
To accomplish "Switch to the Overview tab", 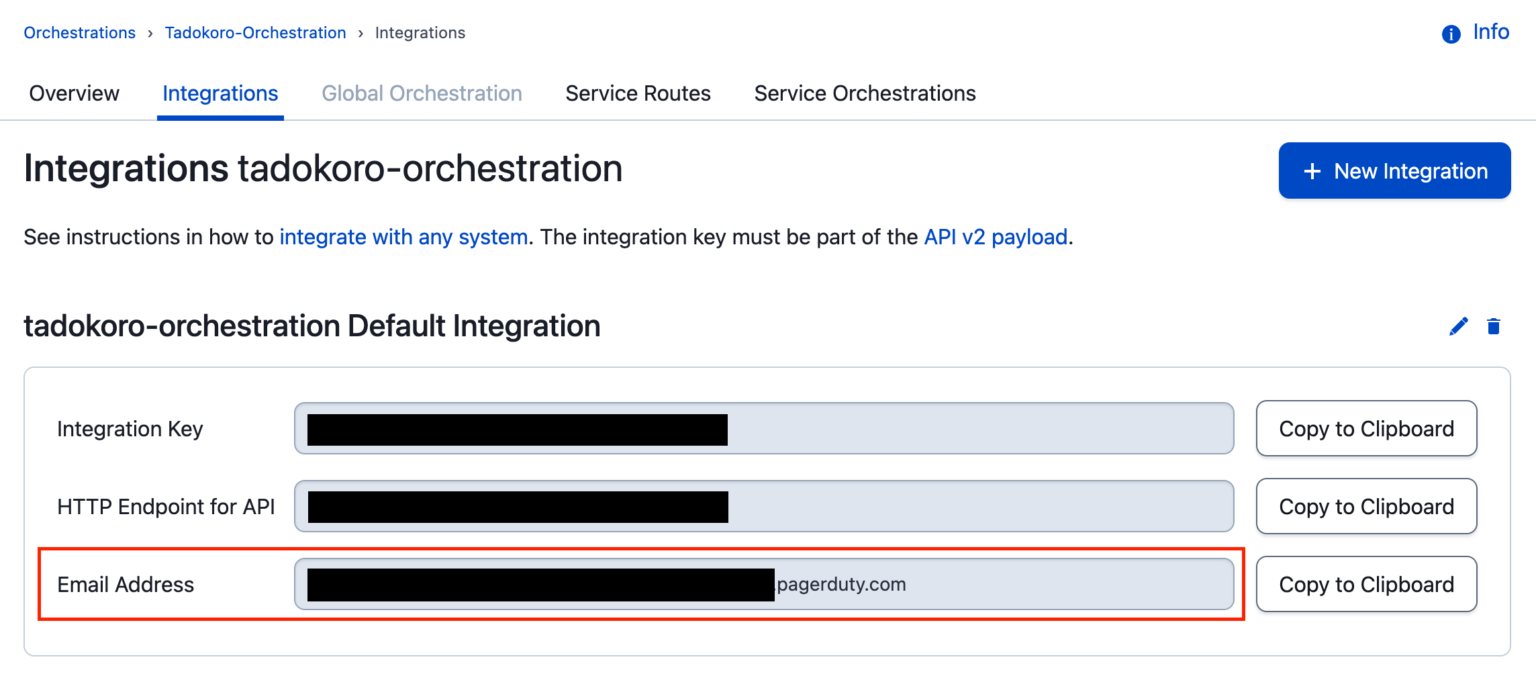I will (73, 93).
